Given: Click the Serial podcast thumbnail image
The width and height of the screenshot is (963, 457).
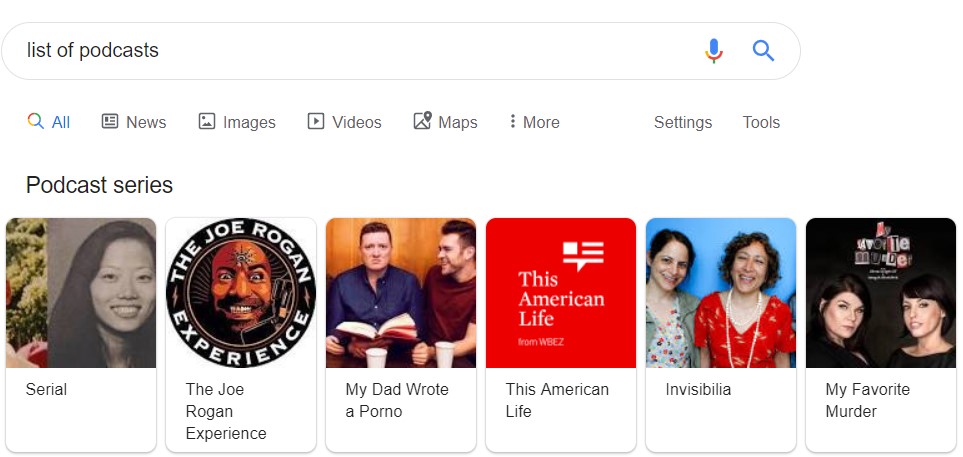Looking at the screenshot, I should tap(81, 293).
